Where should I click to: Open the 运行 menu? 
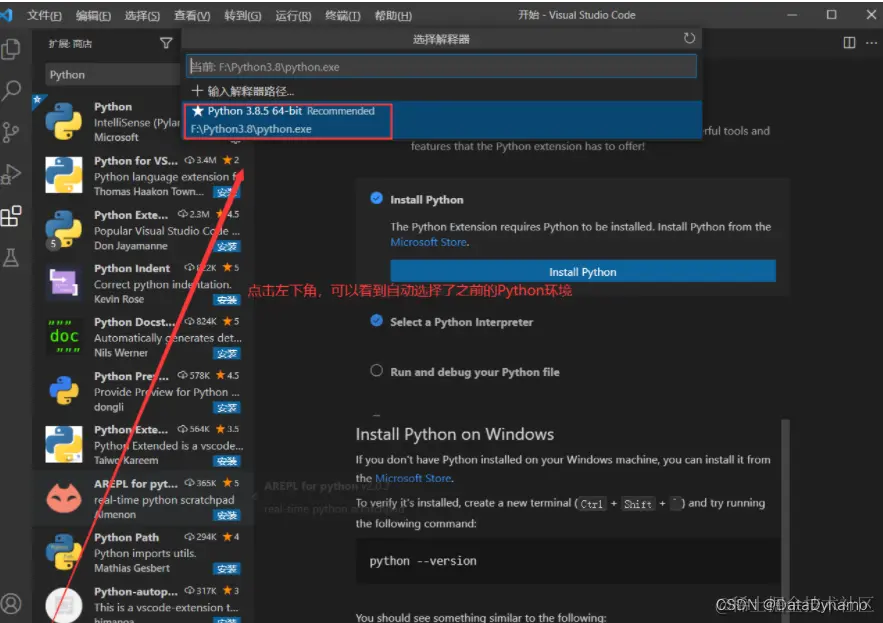[293, 15]
